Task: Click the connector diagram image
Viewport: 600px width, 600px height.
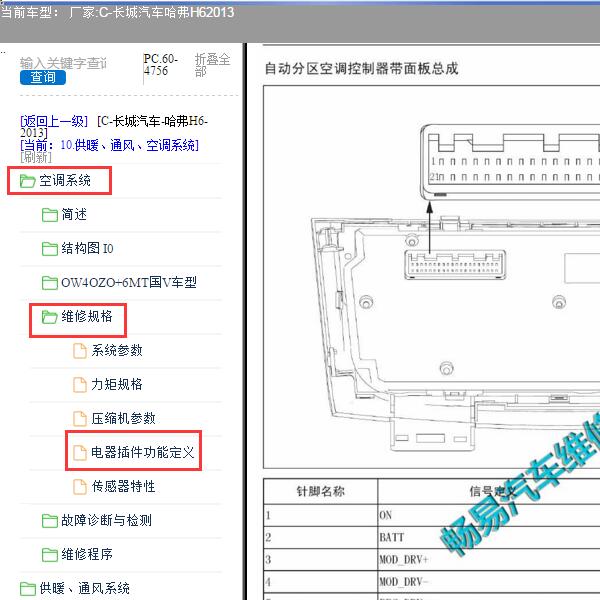Action: pyautogui.click(x=432, y=277)
